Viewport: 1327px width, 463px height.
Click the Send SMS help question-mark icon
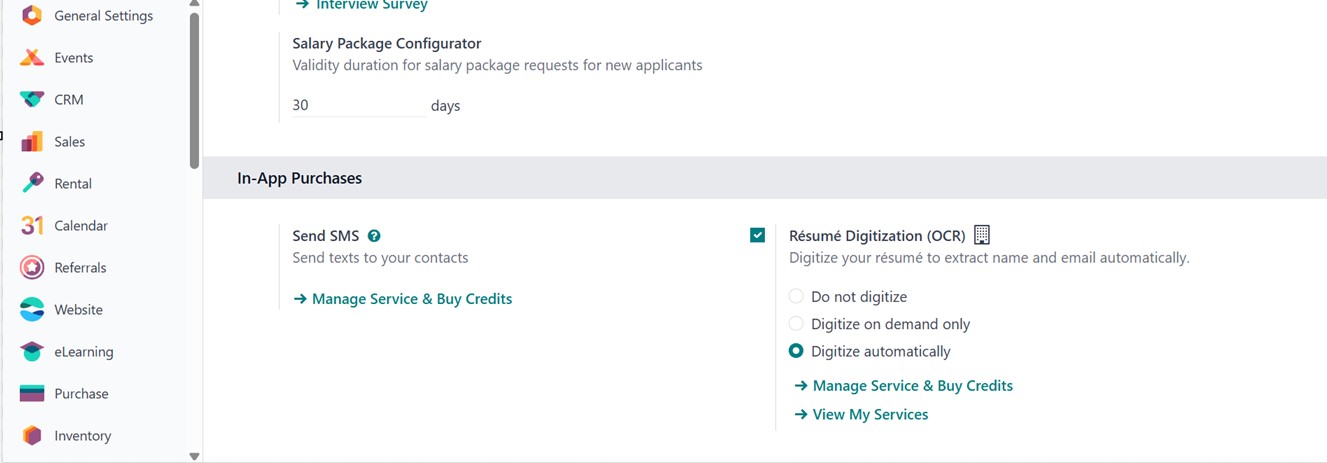(374, 236)
